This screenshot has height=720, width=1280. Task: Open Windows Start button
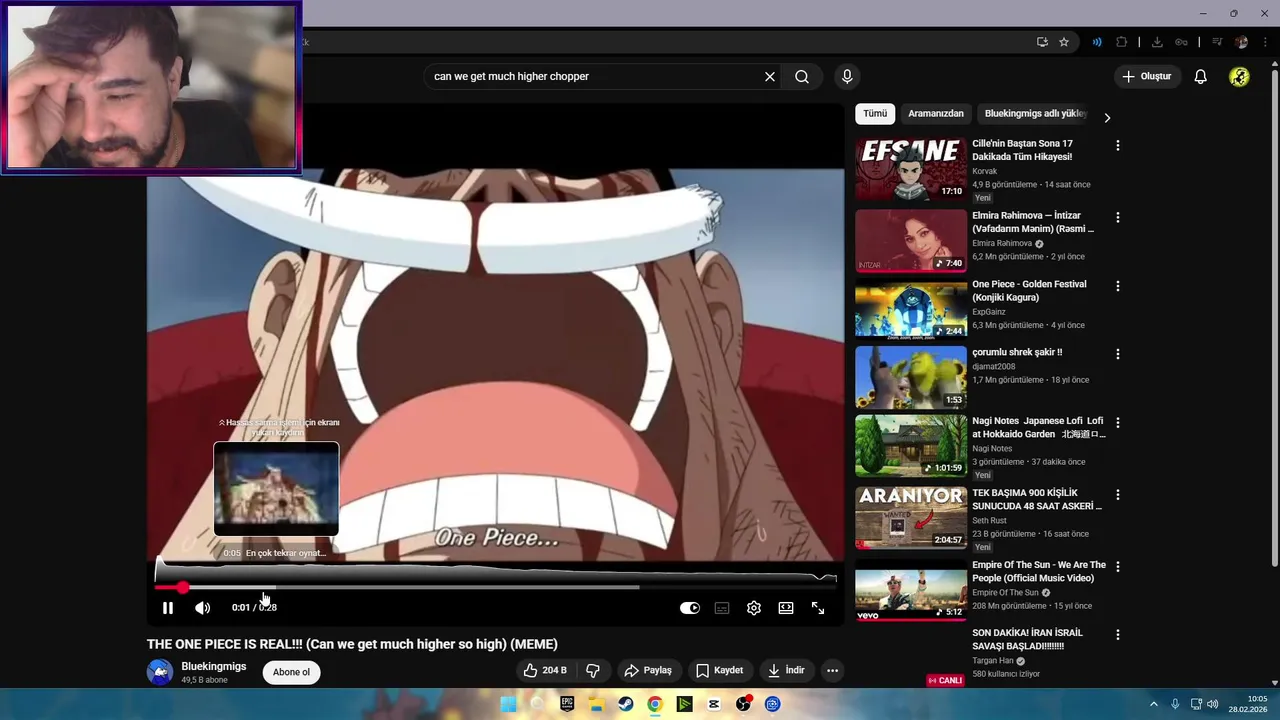[508, 704]
